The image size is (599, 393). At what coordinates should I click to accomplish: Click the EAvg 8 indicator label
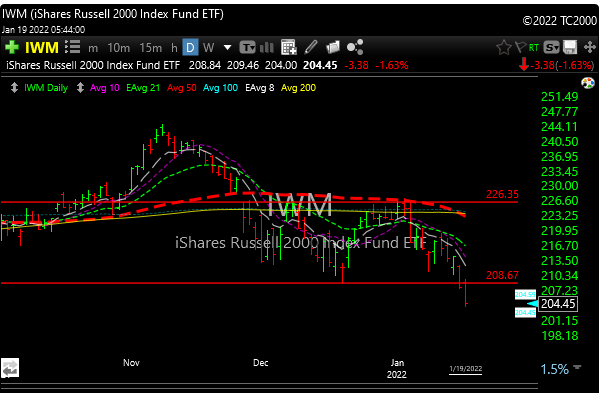260,88
